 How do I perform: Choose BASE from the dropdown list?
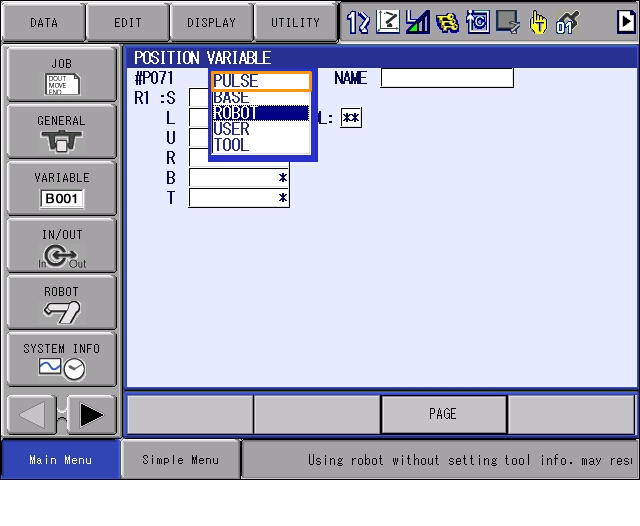click(261, 98)
